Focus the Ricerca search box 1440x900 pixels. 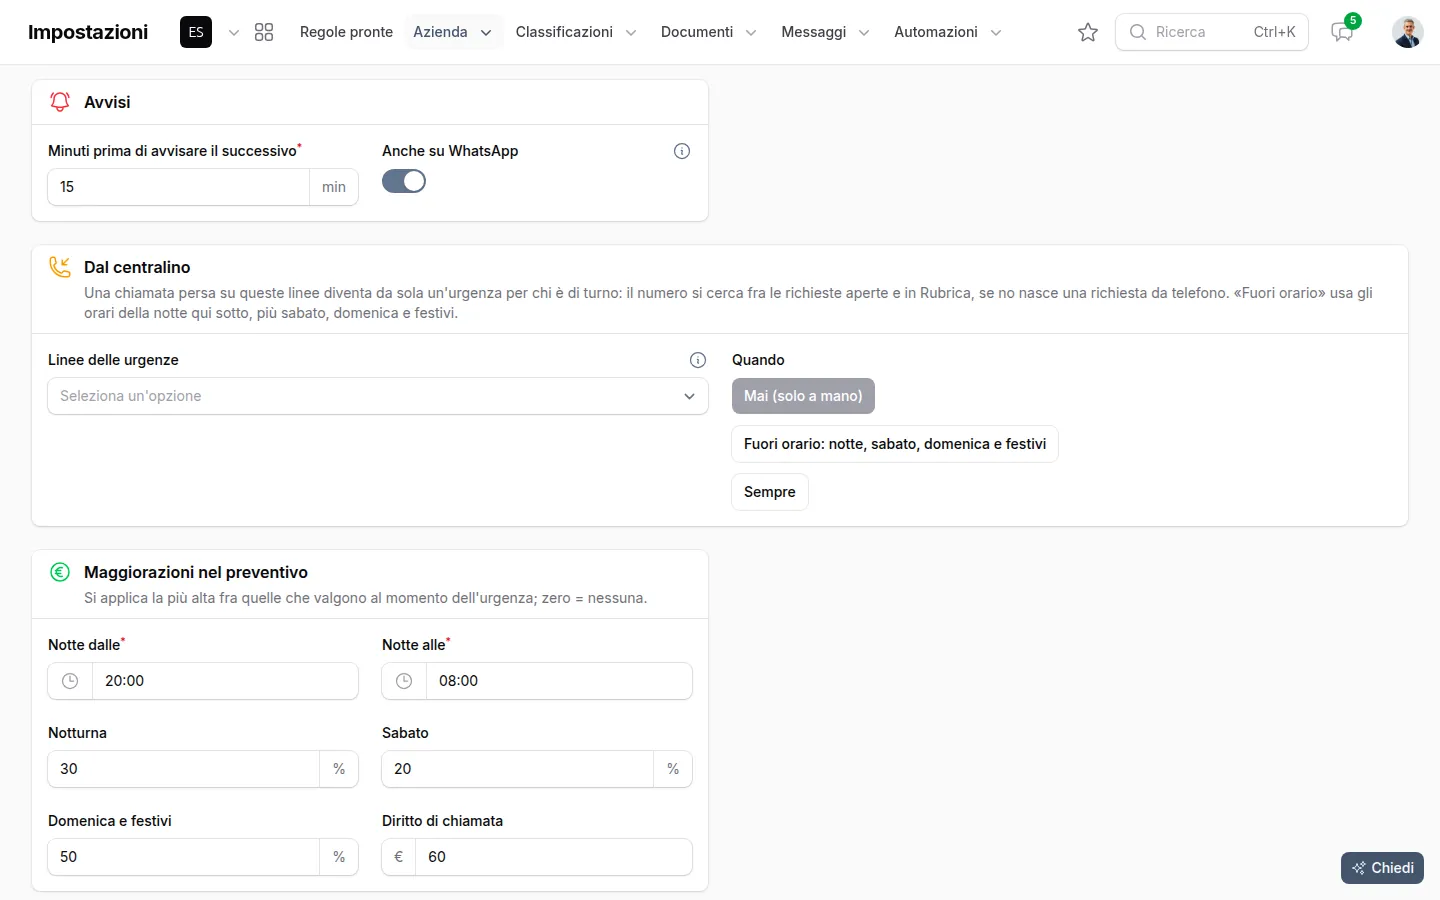tap(1212, 32)
